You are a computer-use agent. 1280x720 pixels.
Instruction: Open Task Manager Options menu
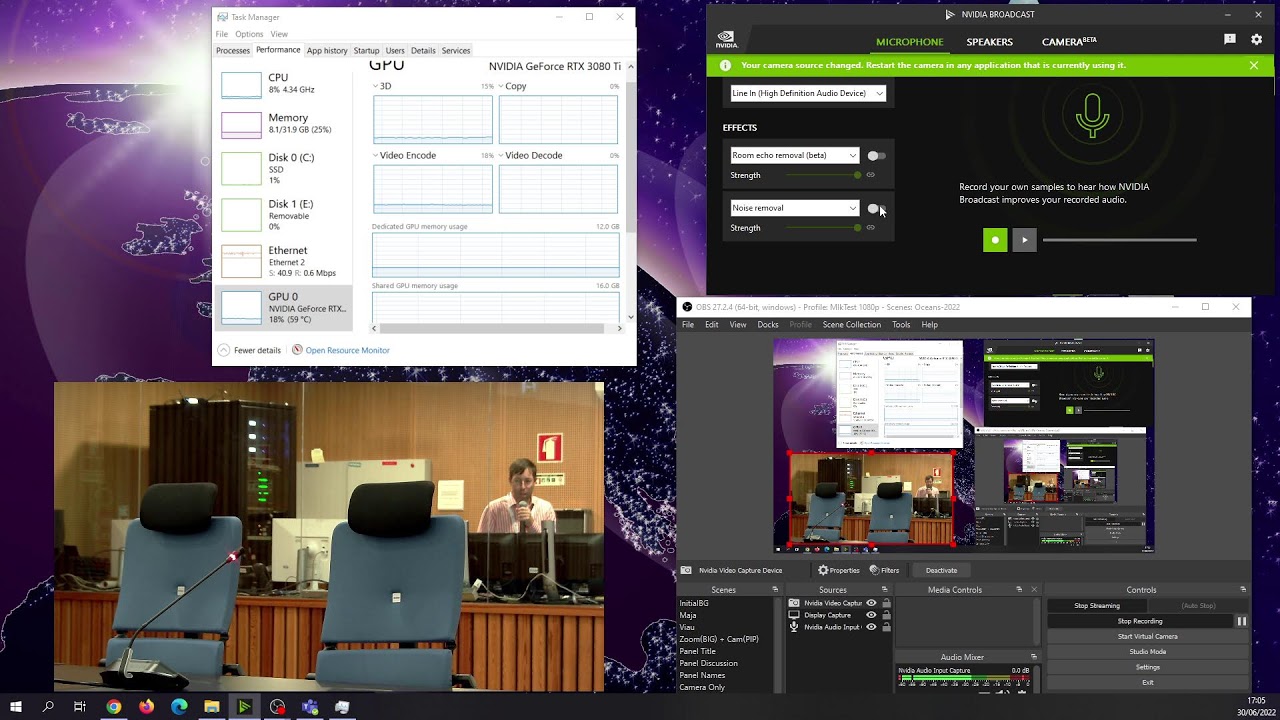249,34
